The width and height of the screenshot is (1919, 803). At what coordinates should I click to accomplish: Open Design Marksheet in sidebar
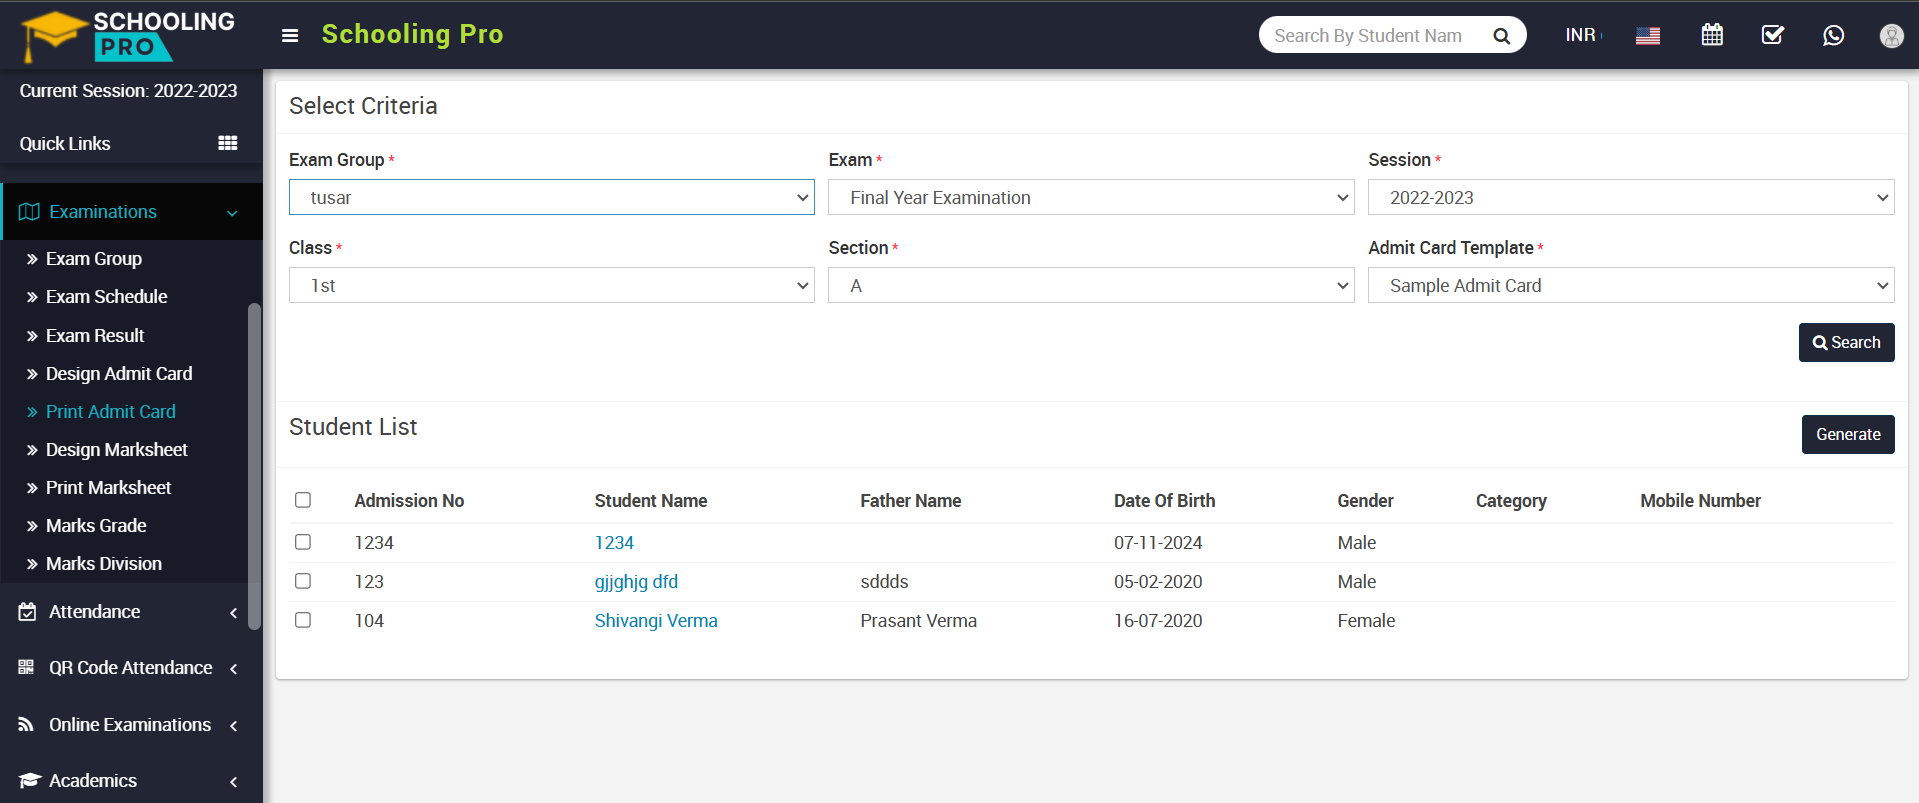(x=116, y=450)
